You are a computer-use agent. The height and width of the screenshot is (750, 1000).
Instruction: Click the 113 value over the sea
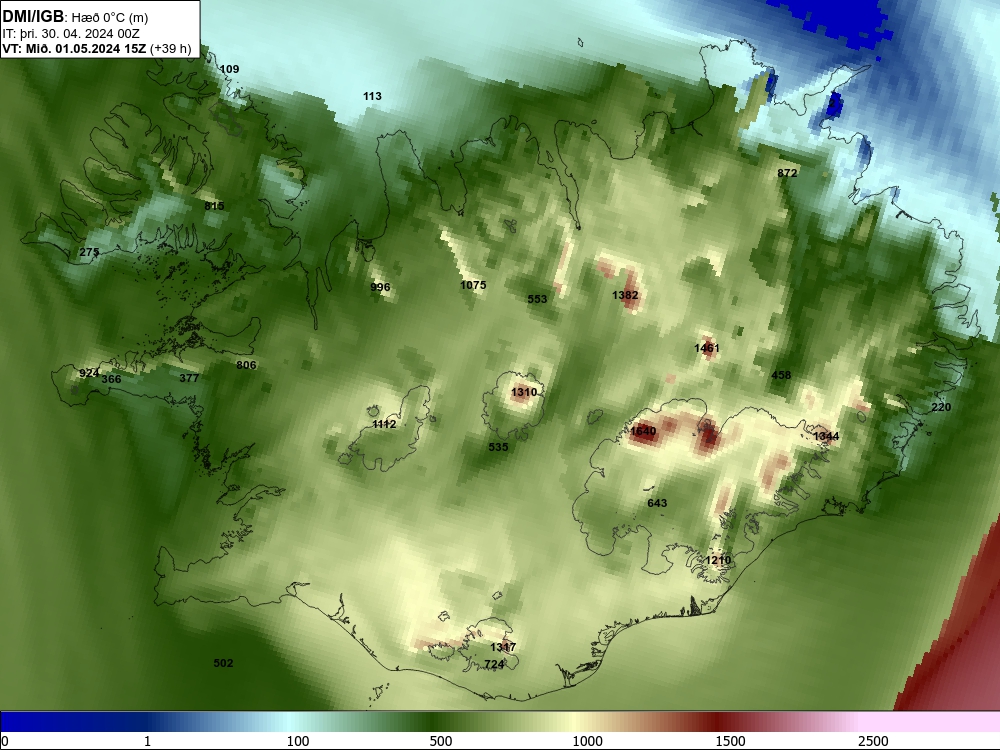point(372,96)
